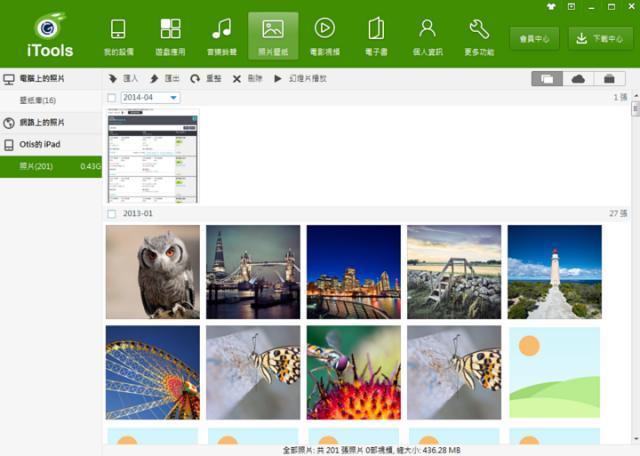
Task: Export photos with 匯出 button
Action: pyautogui.click(x=164, y=78)
